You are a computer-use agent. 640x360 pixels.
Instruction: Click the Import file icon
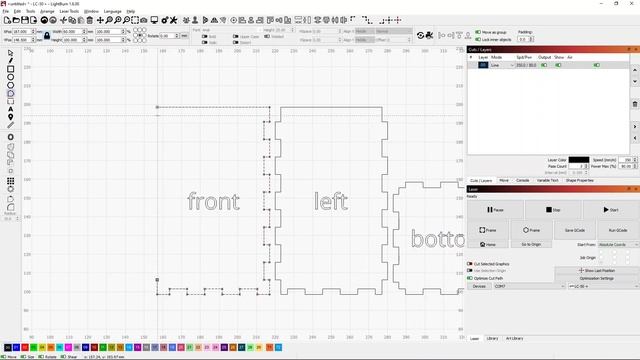pos(33,20)
